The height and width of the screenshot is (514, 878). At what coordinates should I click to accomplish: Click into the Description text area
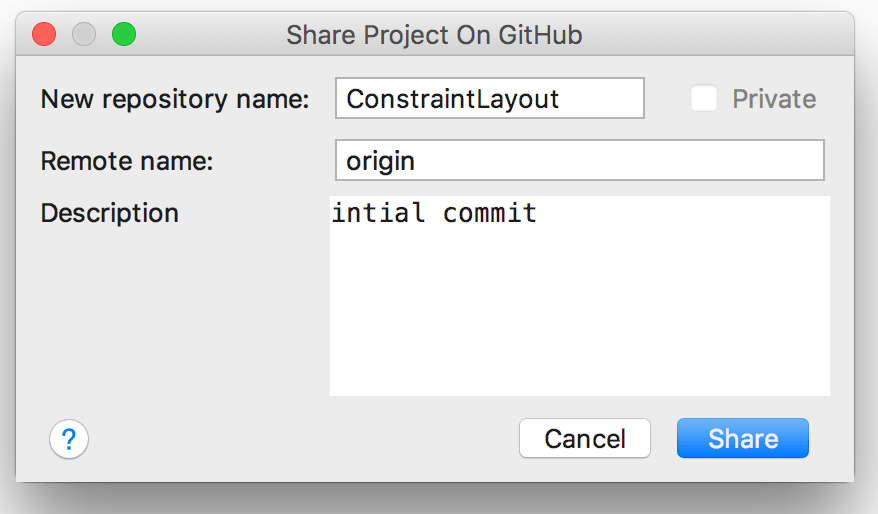580,296
